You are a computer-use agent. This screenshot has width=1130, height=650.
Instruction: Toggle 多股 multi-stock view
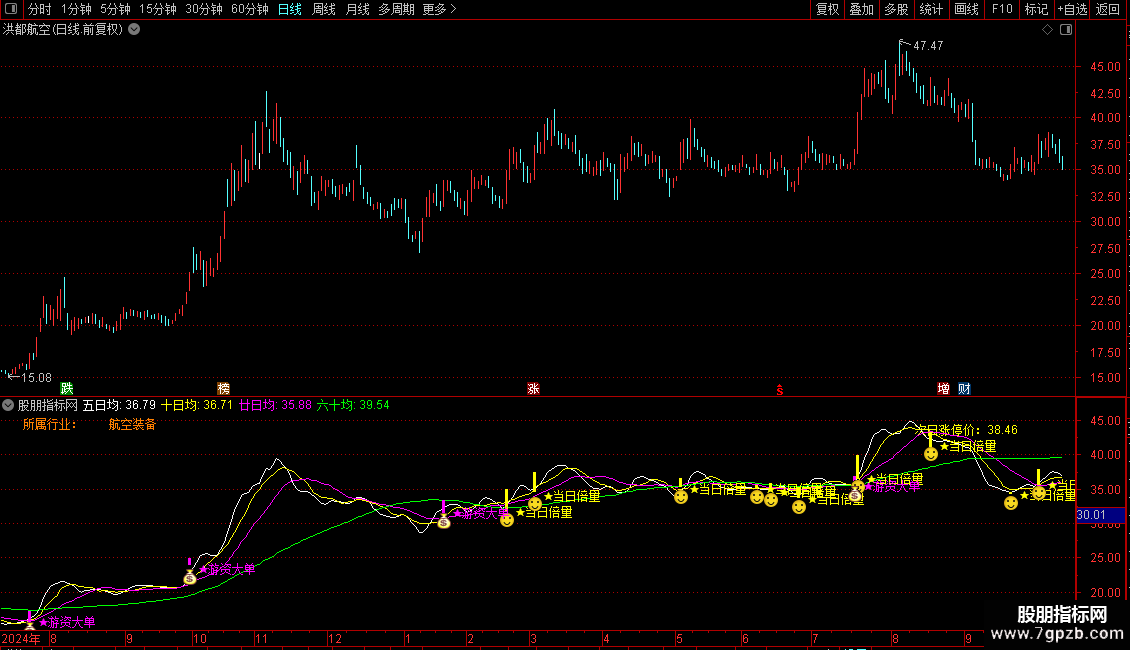(x=896, y=9)
